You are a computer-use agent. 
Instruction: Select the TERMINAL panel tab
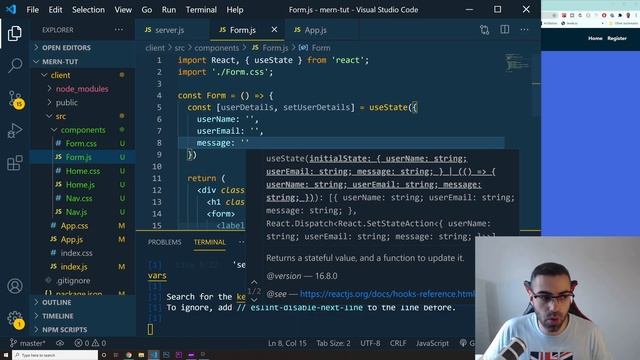coord(209,242)
